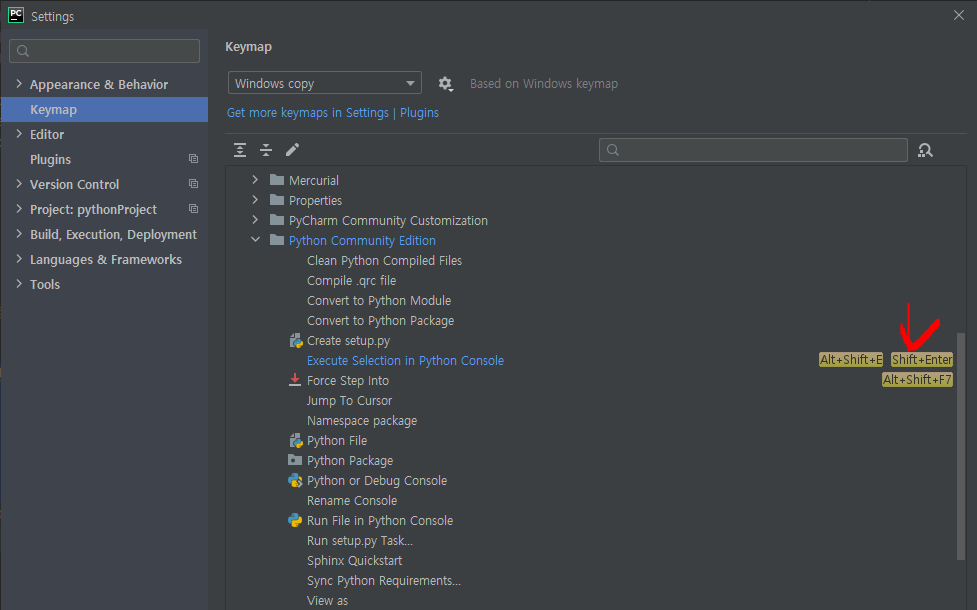Click the Create setup.py file icon

pyautogui.click(x=296, y=341)
